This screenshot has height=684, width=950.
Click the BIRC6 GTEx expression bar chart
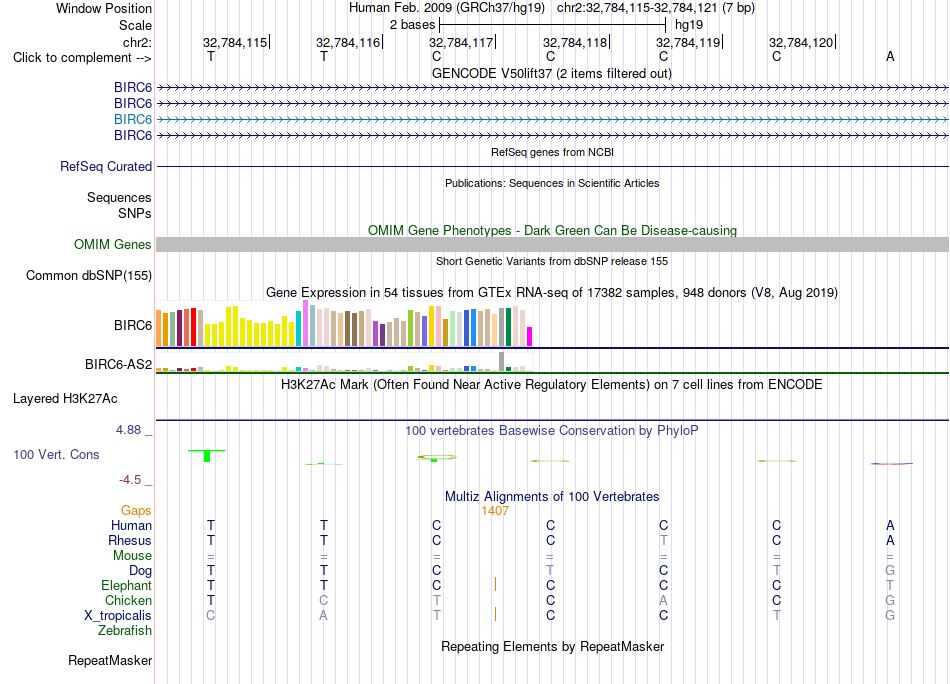click(x=344, y=324)
